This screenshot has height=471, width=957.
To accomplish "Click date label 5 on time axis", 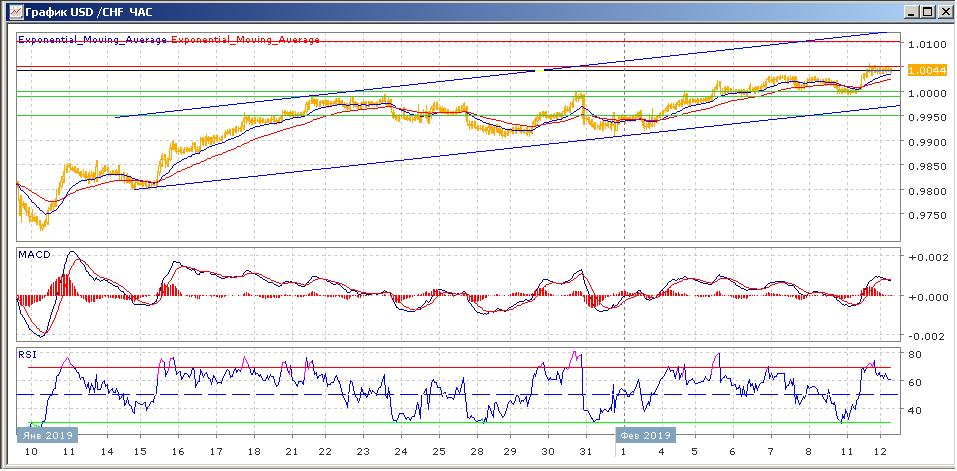I will tap(695, 452).
